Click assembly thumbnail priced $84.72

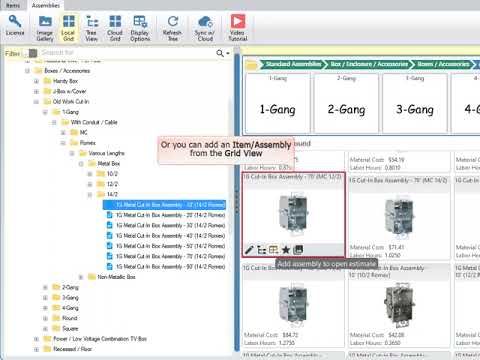[293, 304]
